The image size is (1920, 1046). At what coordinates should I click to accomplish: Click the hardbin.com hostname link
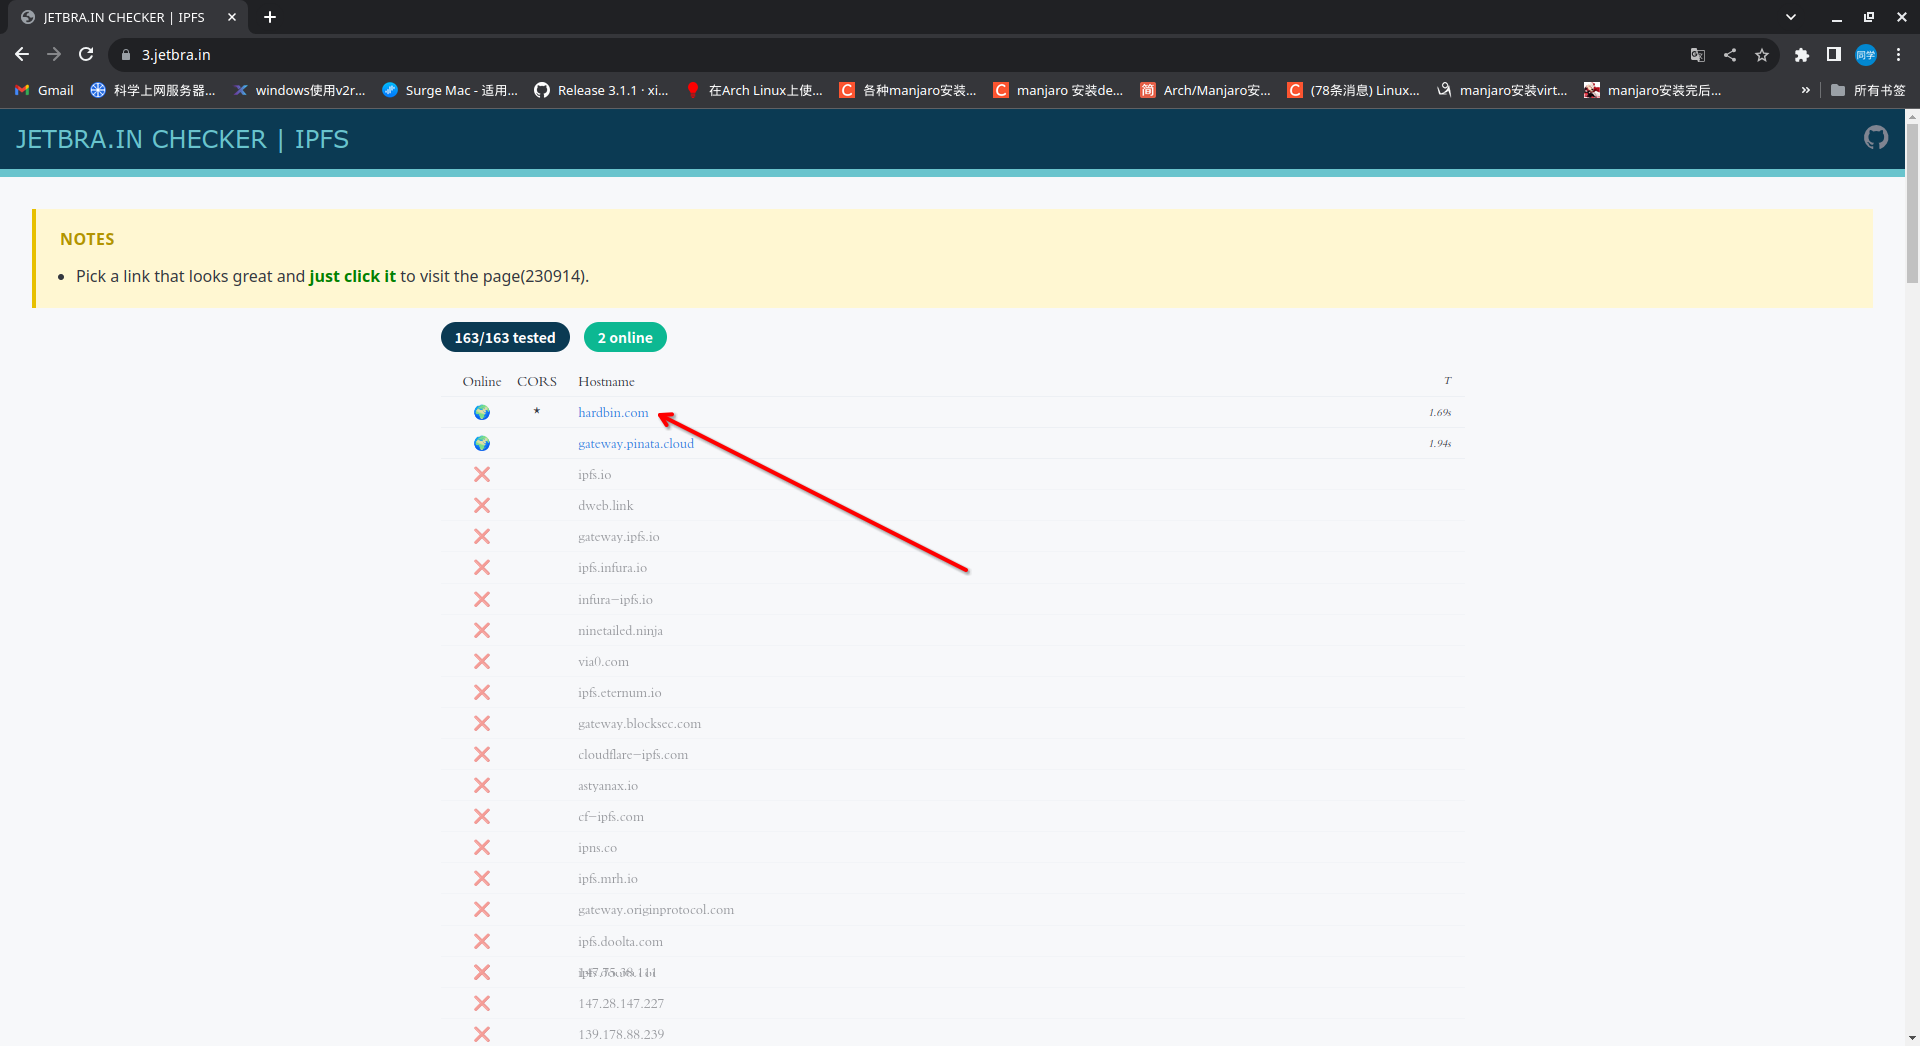pyautogui.click(x=613, y=412)
